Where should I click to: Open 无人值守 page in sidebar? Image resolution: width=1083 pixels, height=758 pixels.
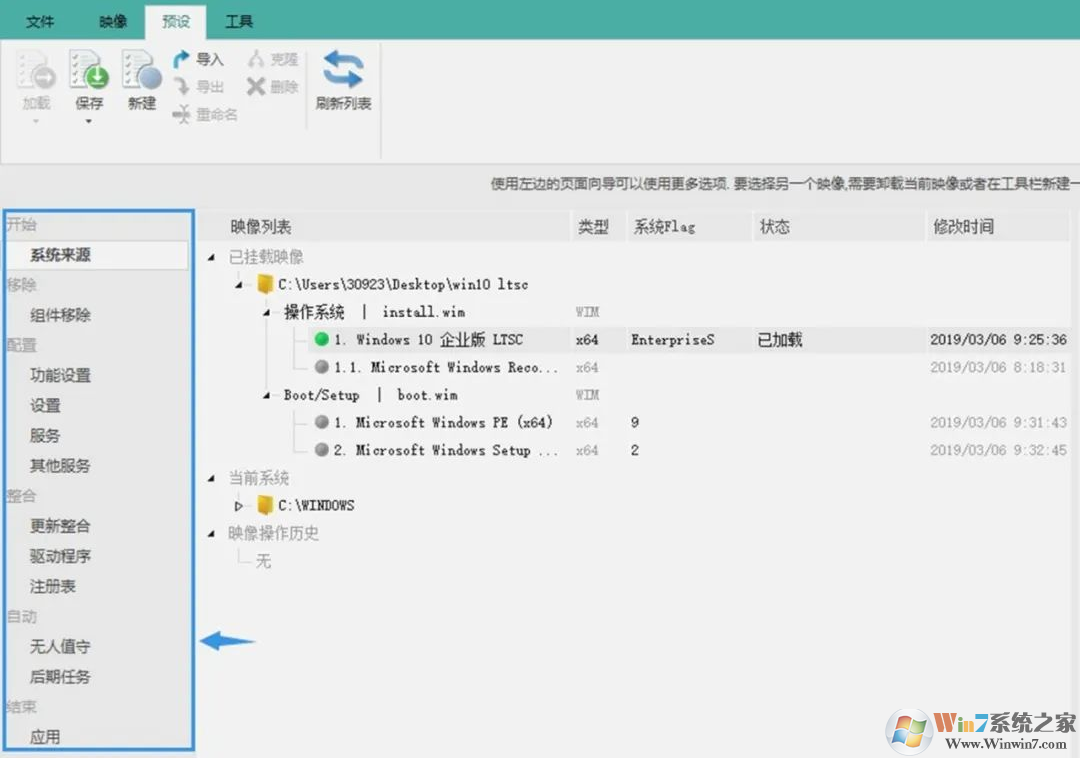point(60,647)
